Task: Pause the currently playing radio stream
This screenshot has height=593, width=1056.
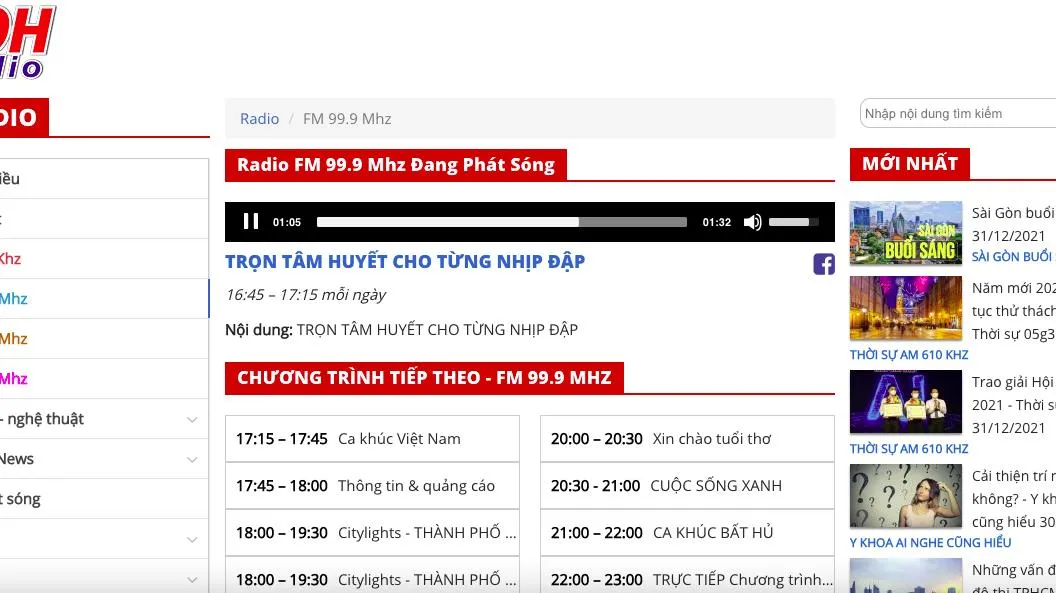Action: [x=251, y=222]
